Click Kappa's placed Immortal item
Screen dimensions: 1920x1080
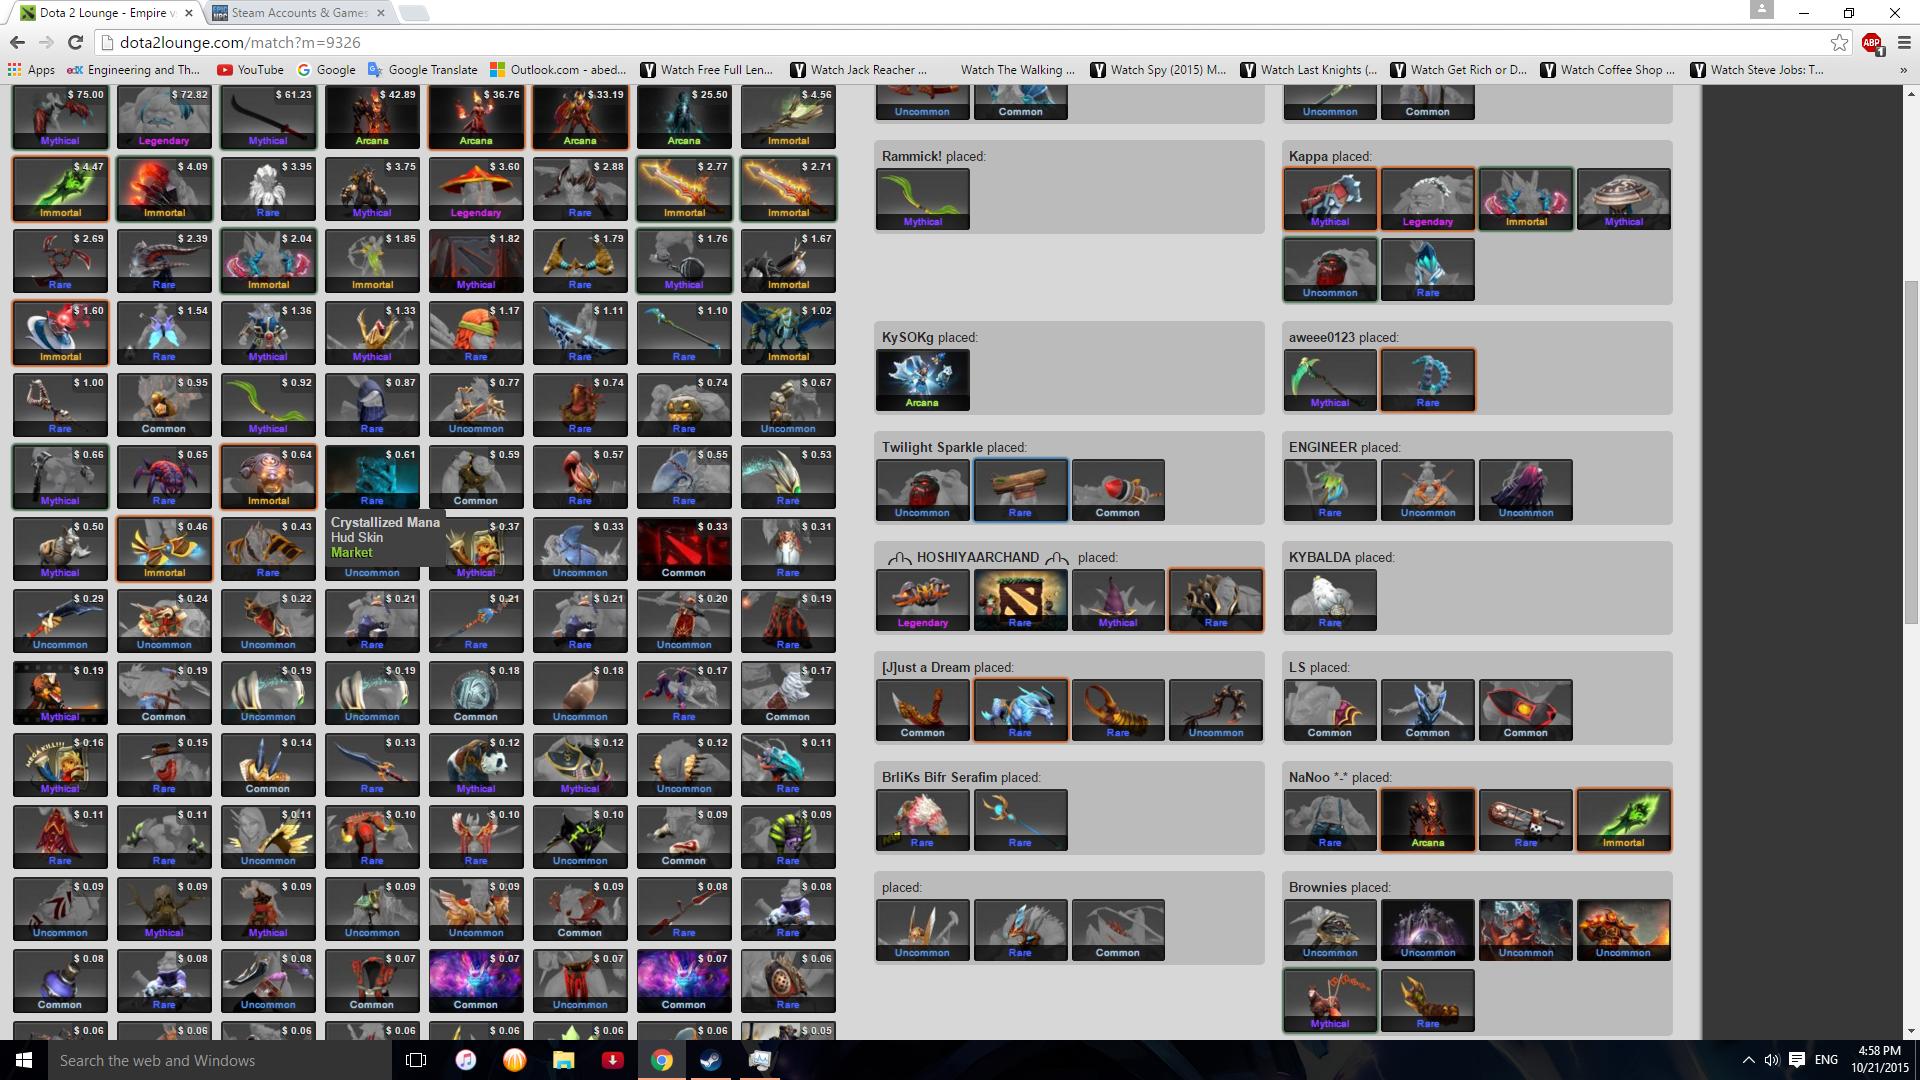click(x=1525, y=199)
